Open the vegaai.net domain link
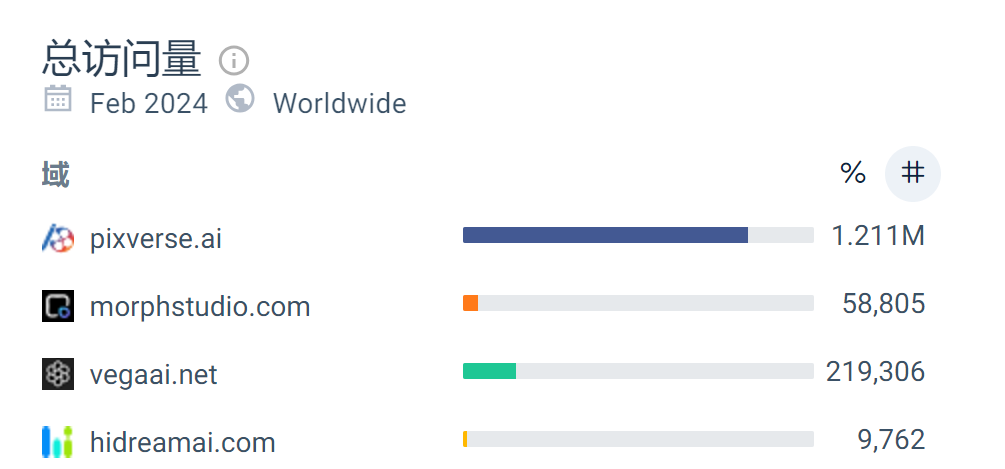This screenshot has width=1005, height=469. tap(154, 374)
